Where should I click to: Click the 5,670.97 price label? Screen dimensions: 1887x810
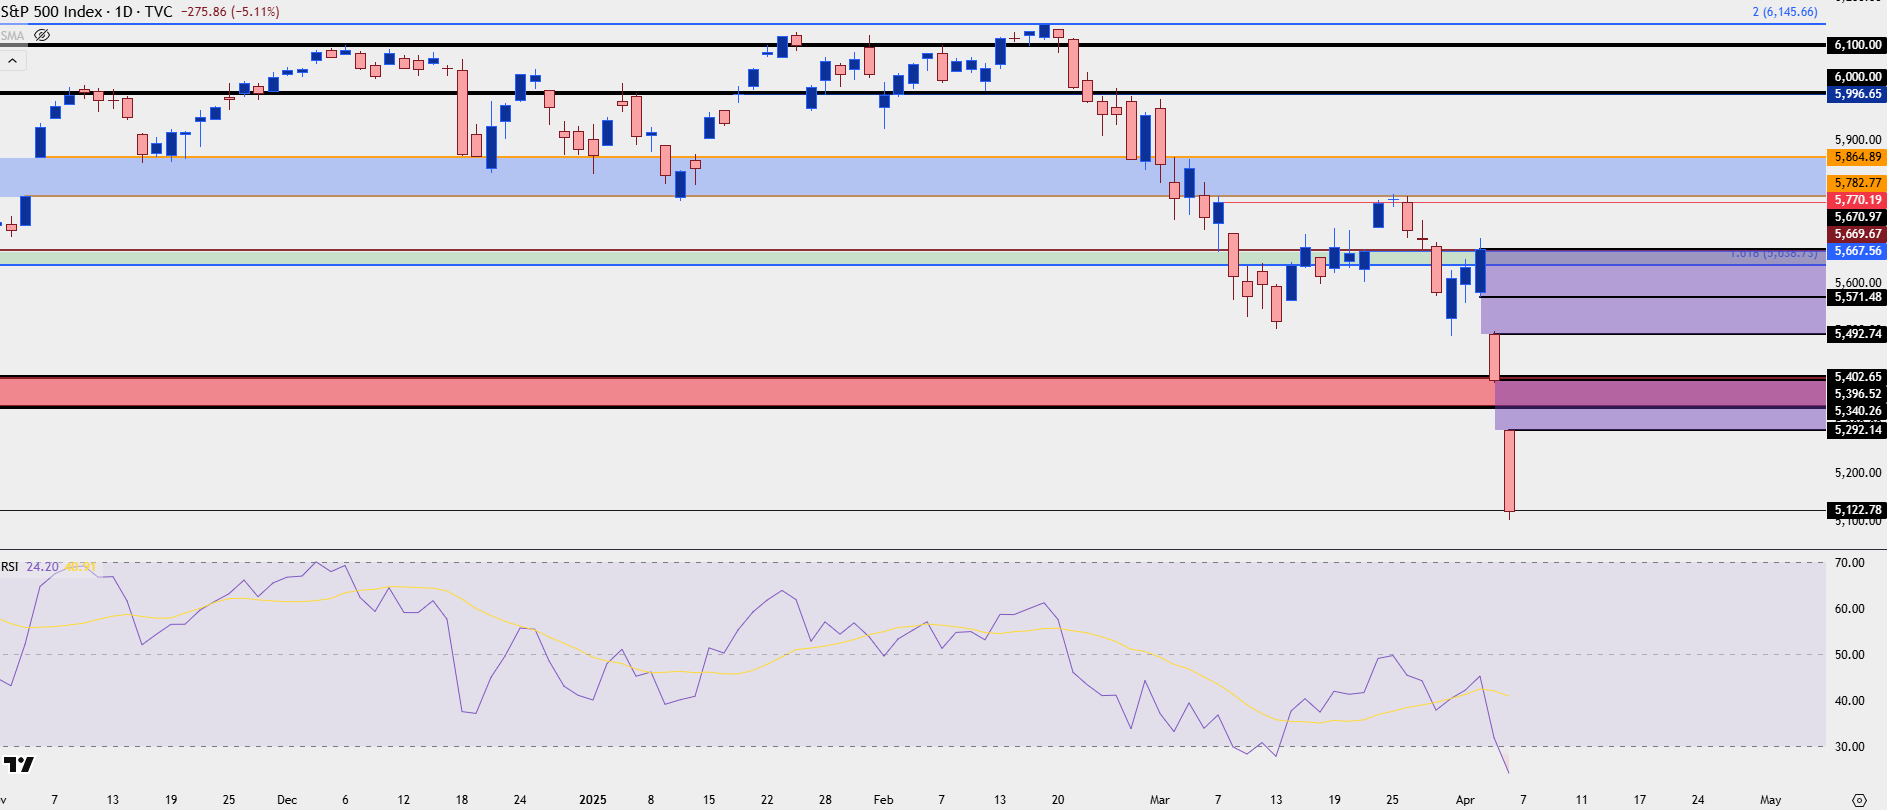[x=1857, y=217]
